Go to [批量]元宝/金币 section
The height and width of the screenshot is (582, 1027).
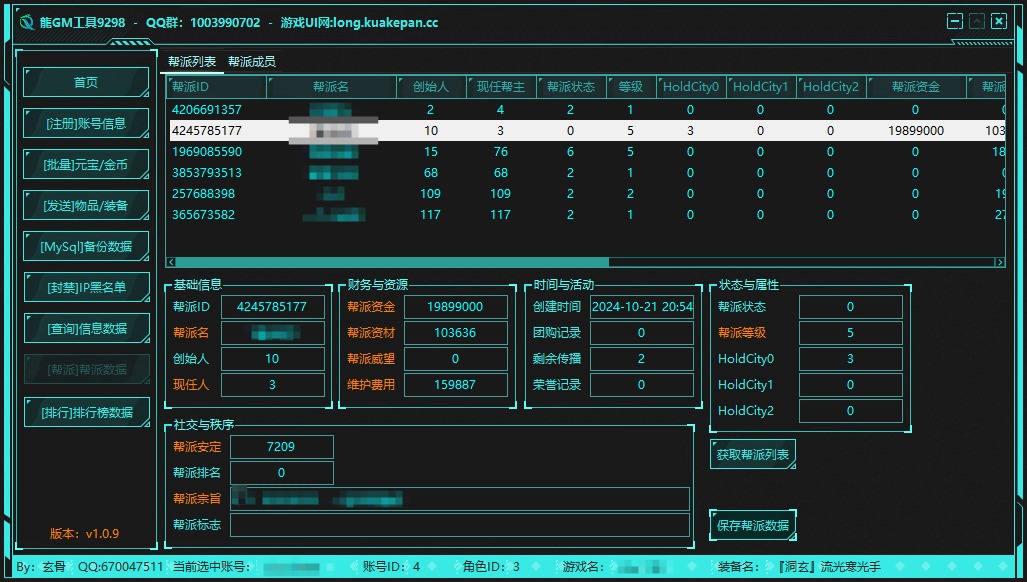pyautogui.click(x=86, y=164)
